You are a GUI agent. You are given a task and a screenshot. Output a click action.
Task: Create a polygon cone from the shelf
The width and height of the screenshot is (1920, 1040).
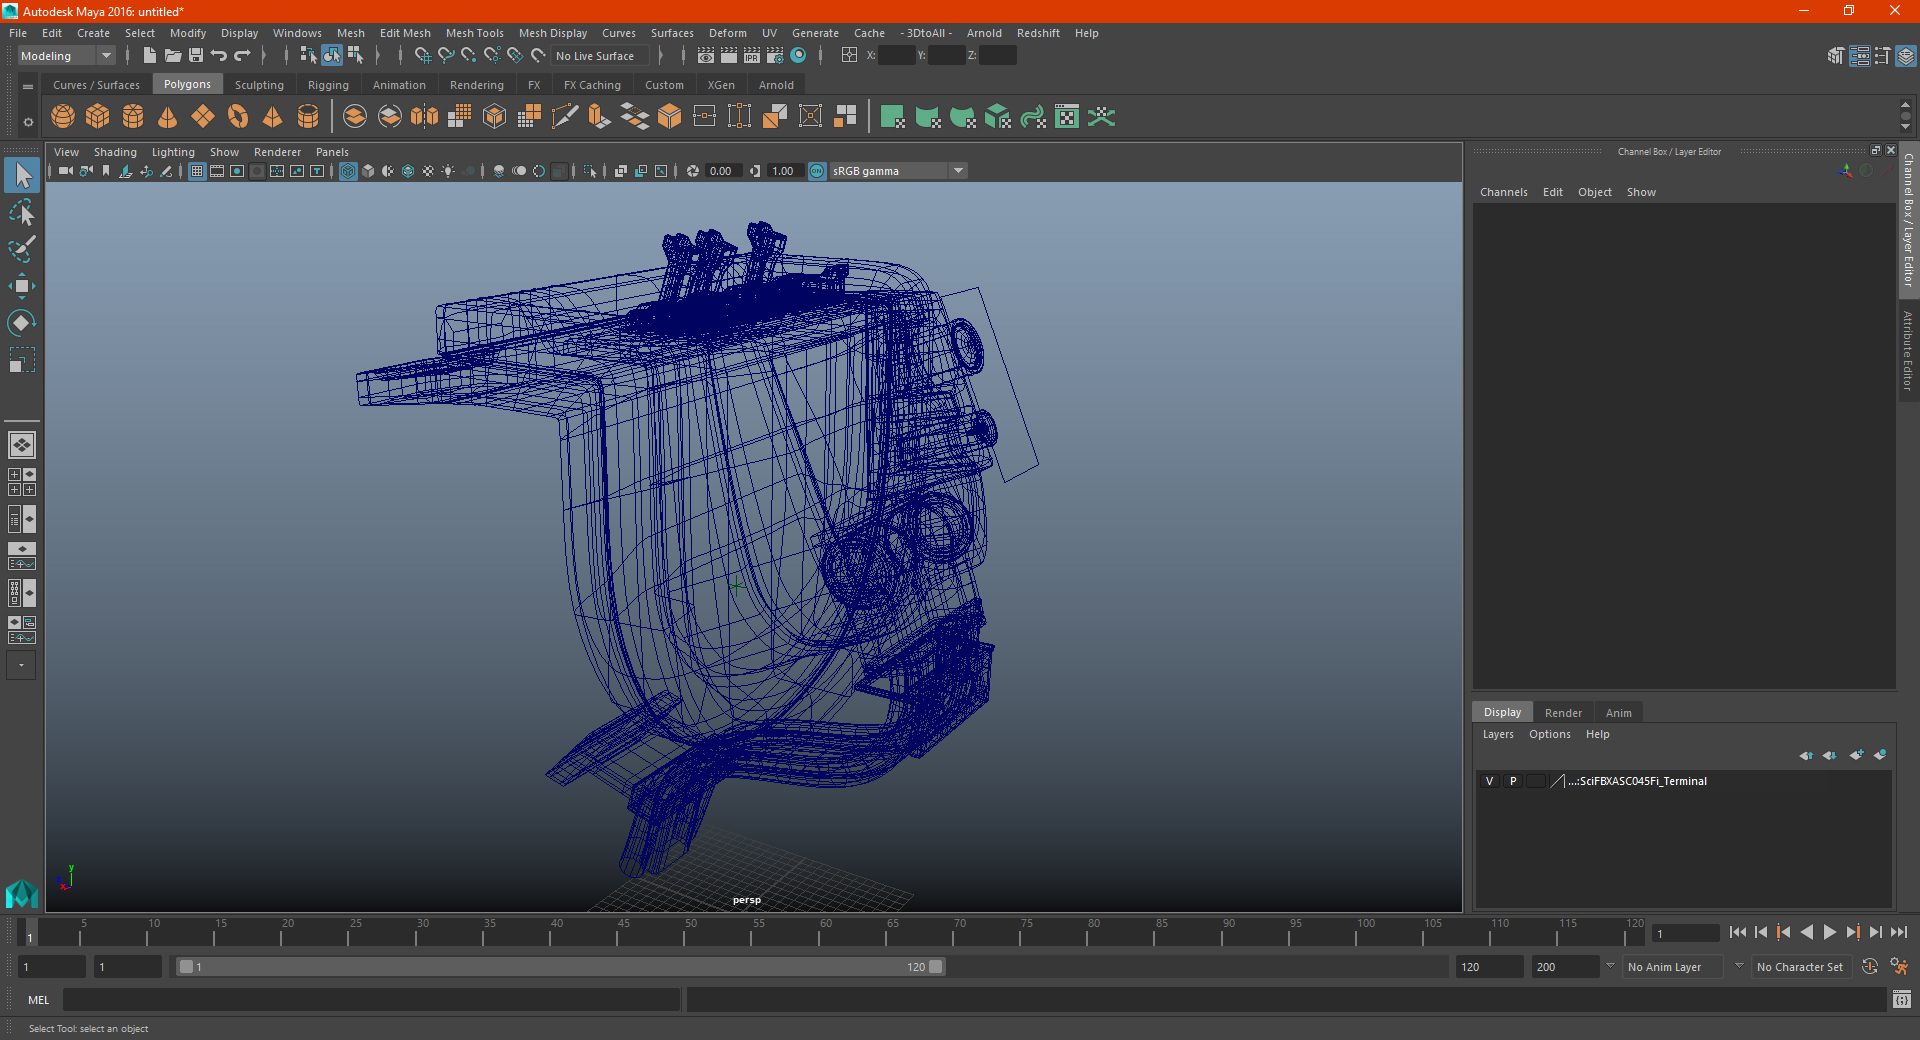point(168,117)
